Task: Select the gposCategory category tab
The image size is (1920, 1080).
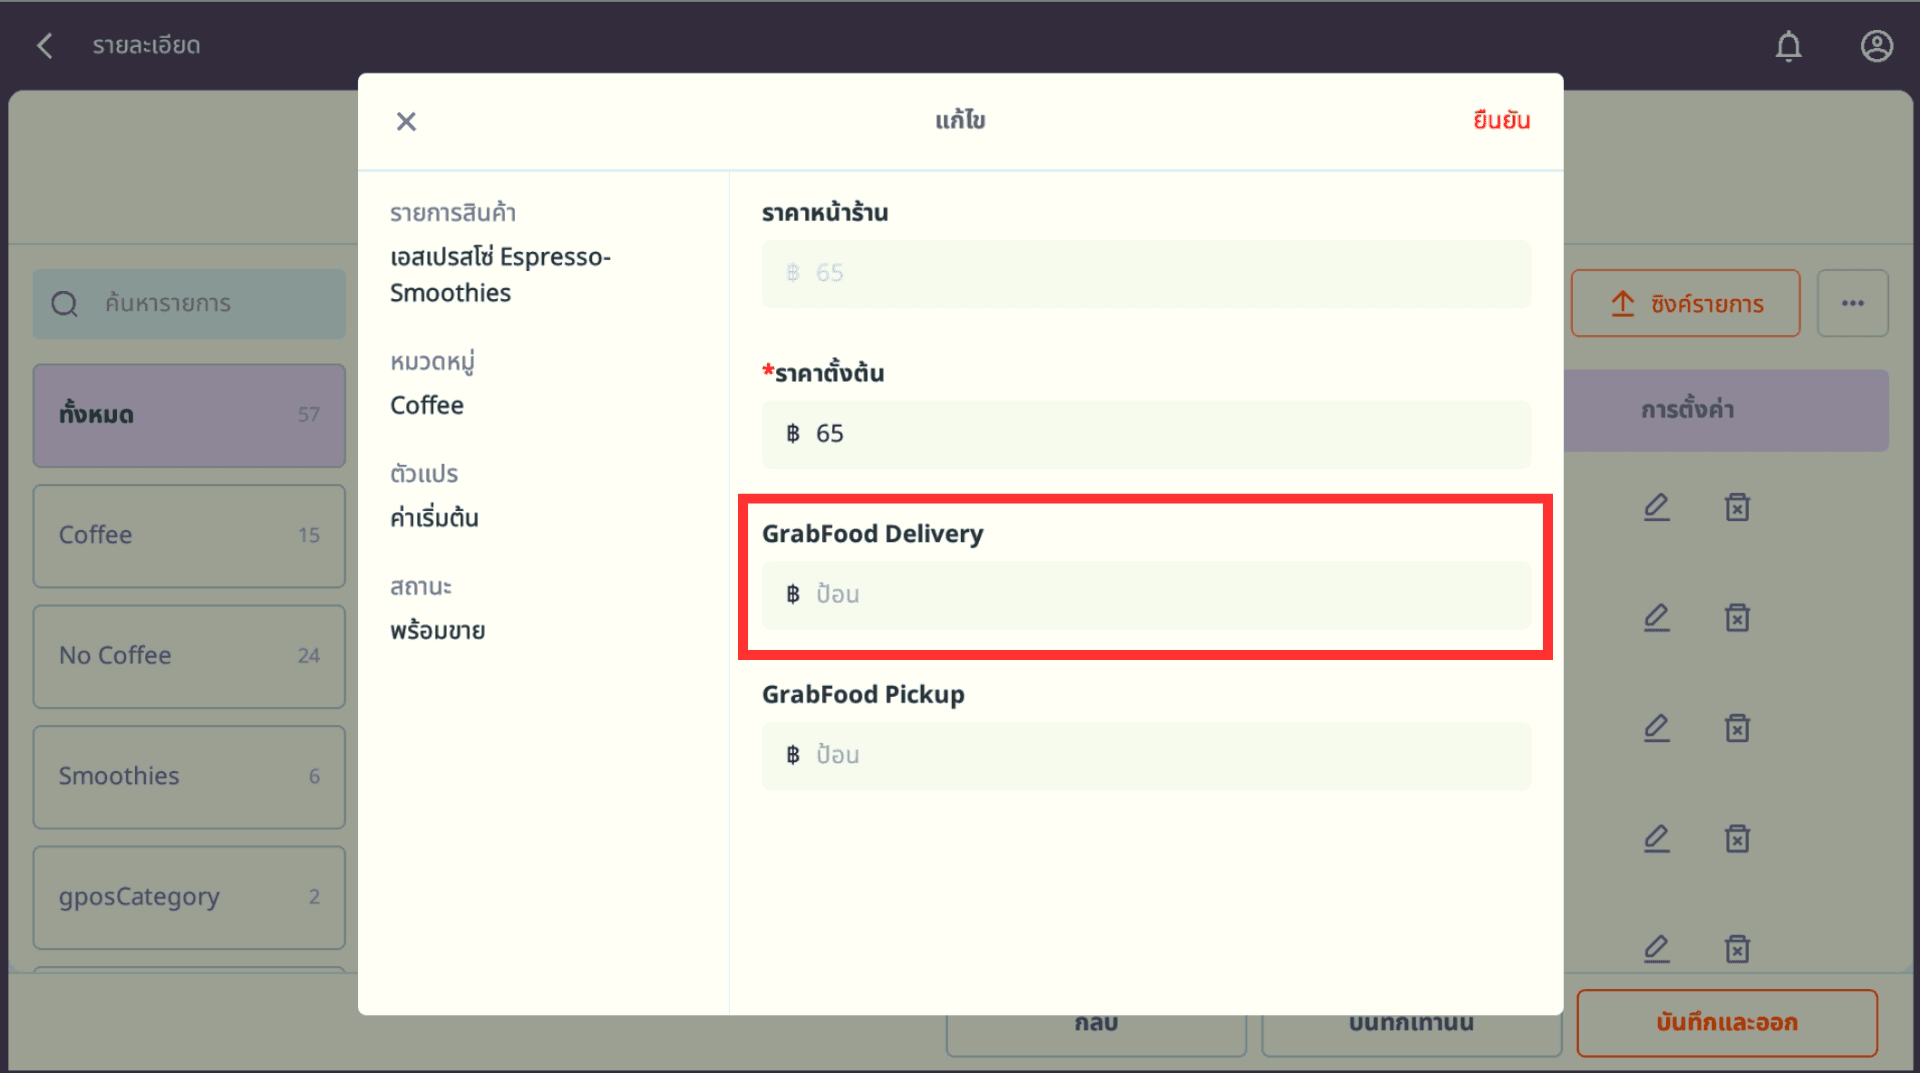Action: [x=189, y=897]
